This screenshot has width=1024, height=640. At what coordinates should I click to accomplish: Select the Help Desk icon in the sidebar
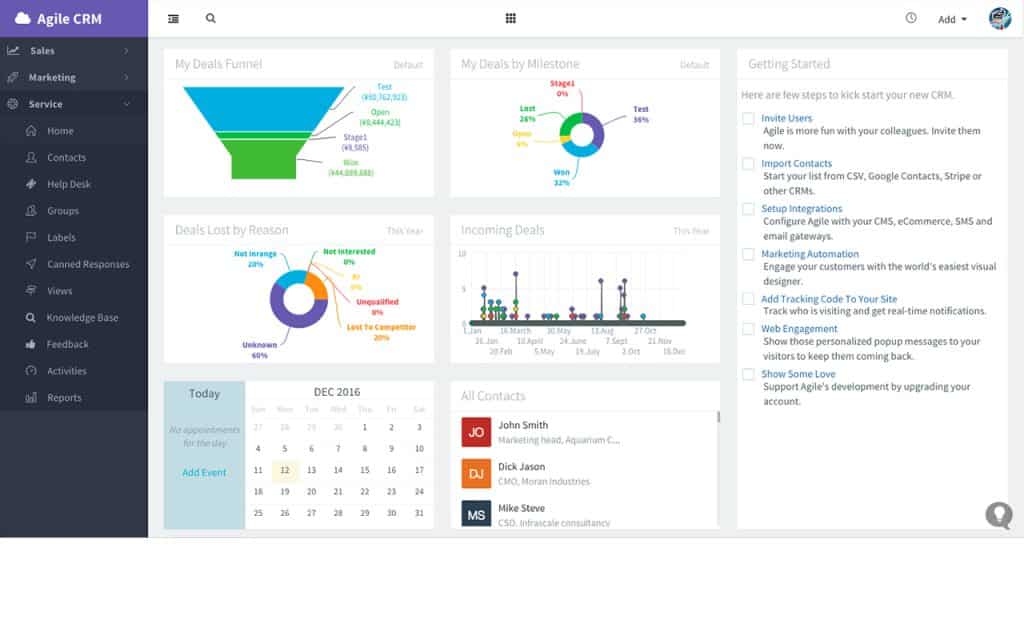coord(30,184)
